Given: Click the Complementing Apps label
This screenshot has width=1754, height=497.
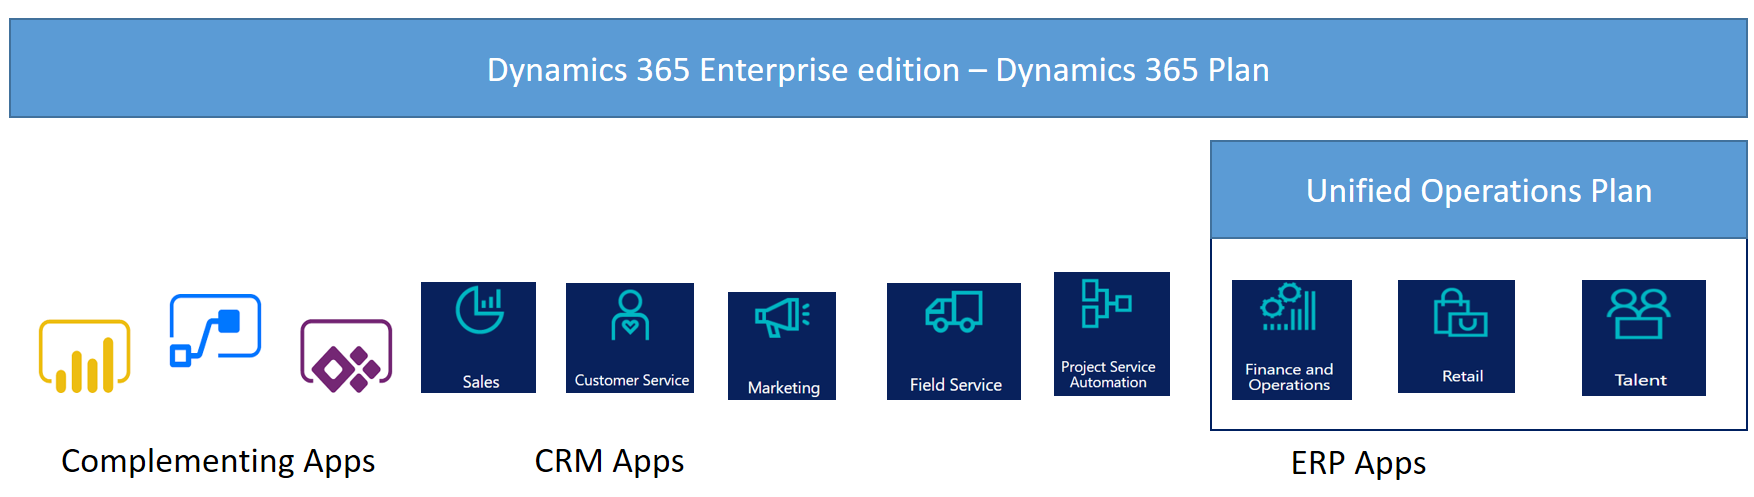Looking at the screenshot, I should [x=218, y=461].
